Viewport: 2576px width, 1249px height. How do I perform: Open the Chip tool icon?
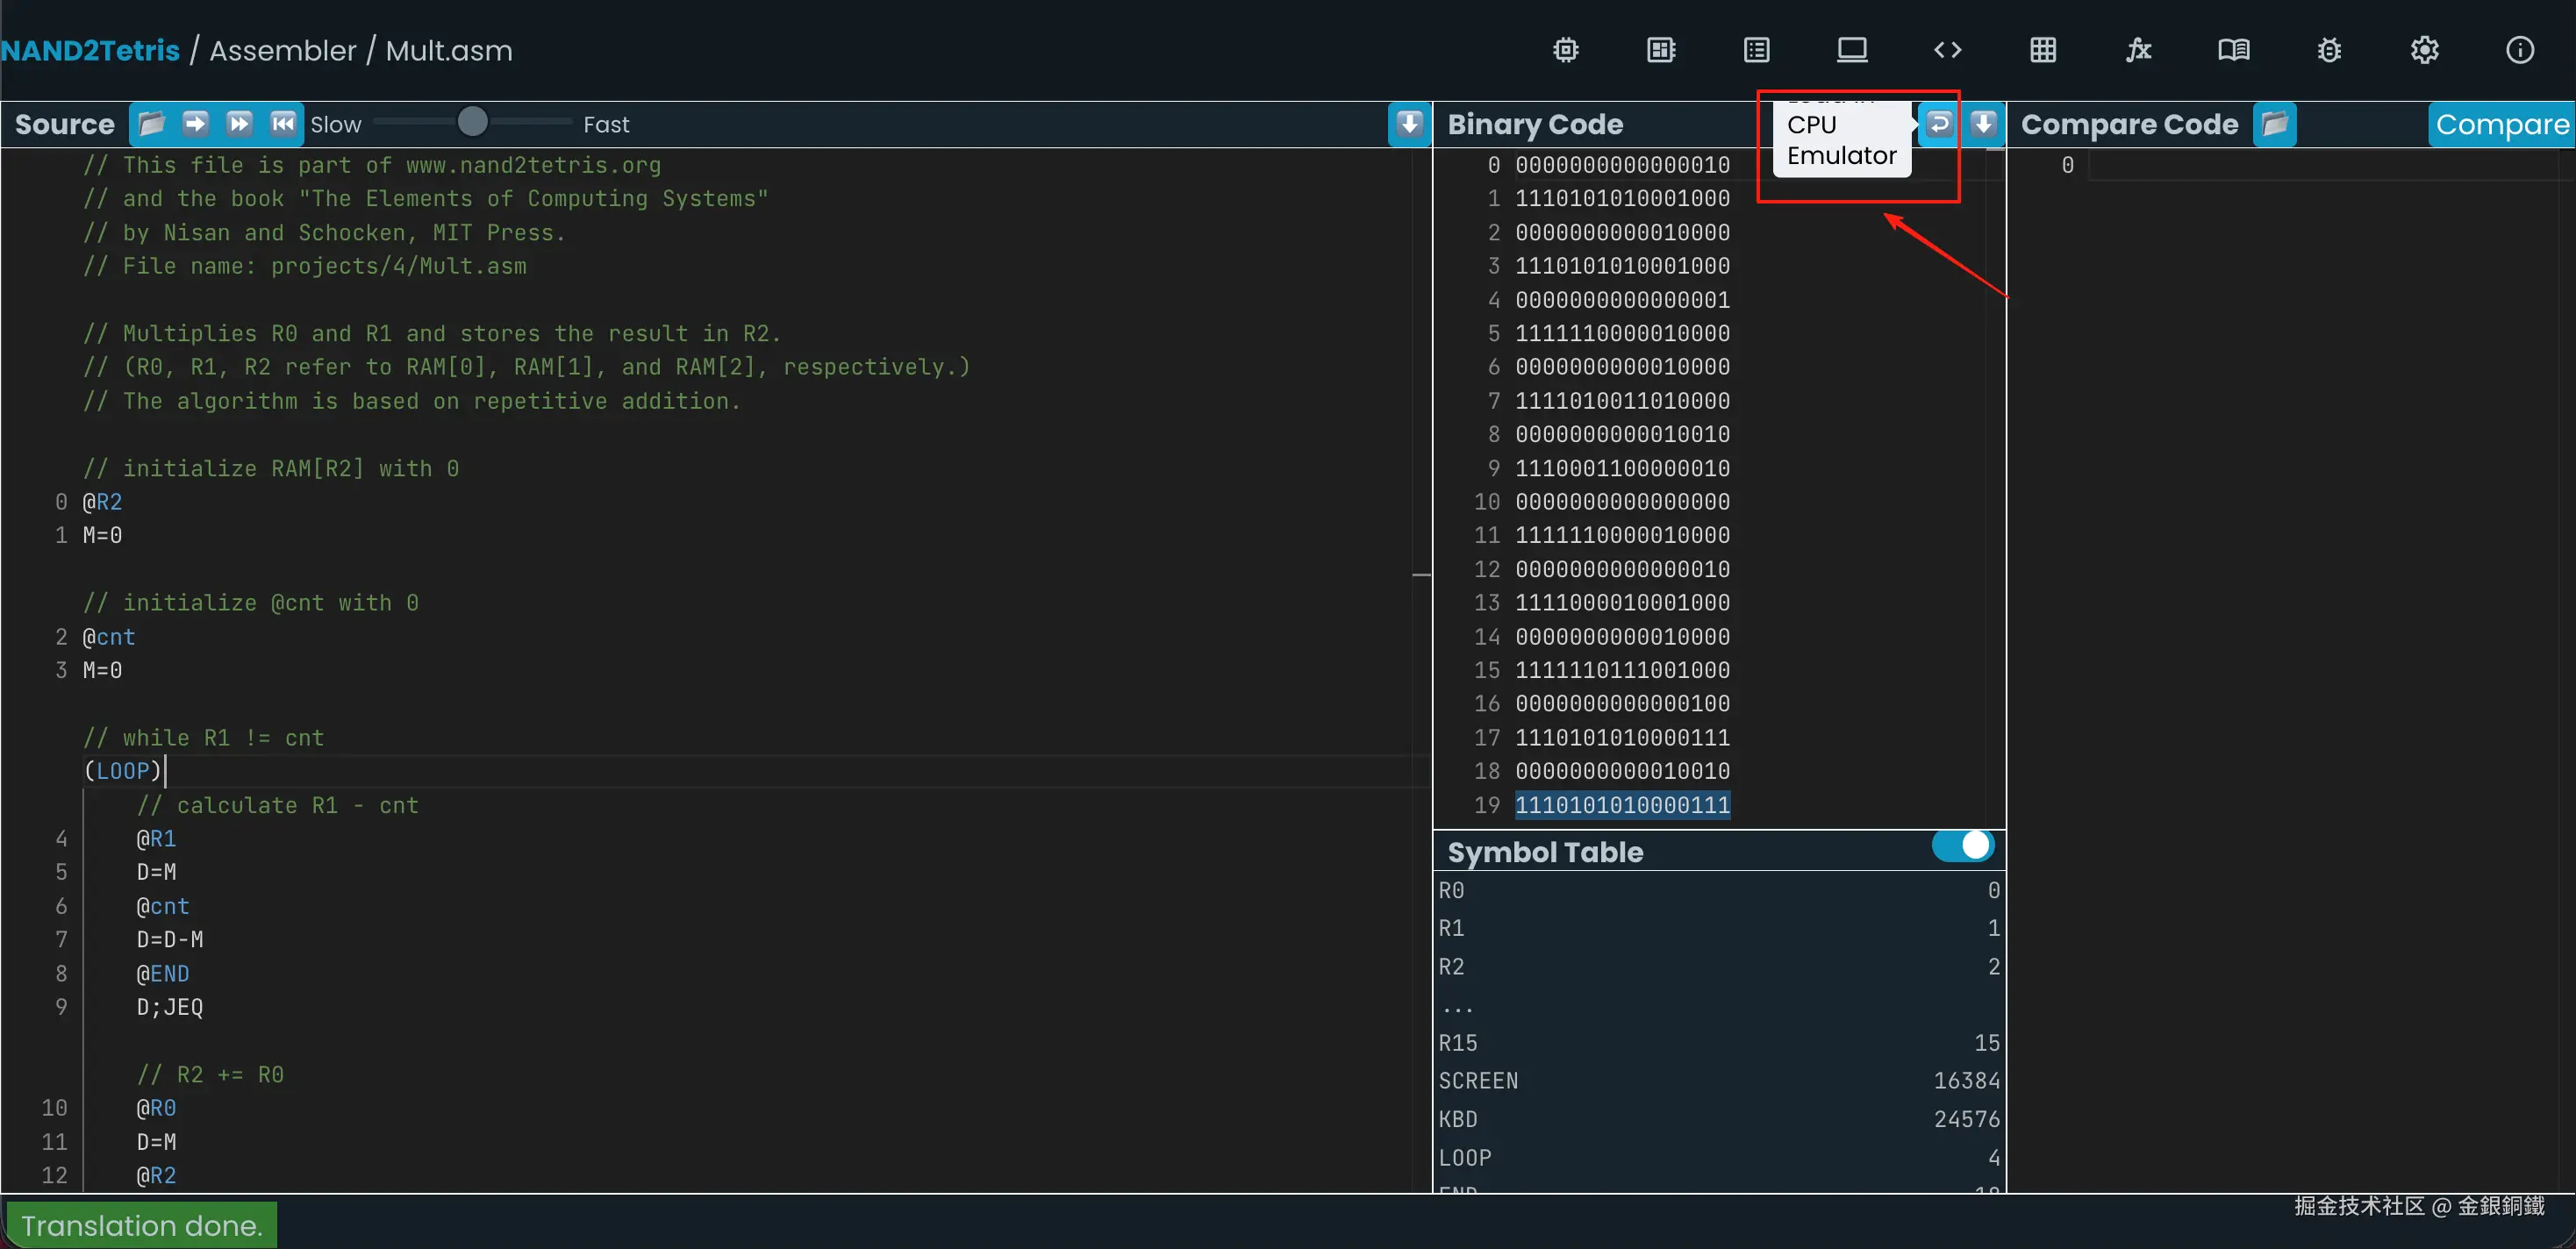pos(1566,50)
